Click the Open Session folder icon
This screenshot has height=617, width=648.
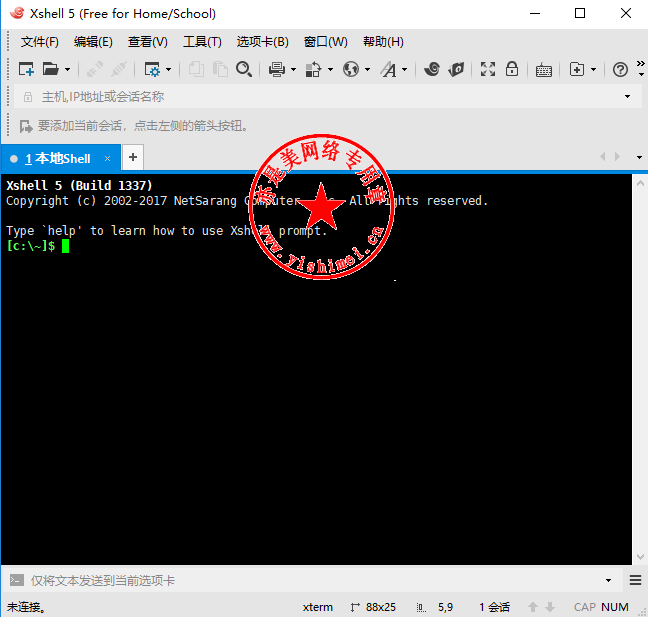click(50, 69)
